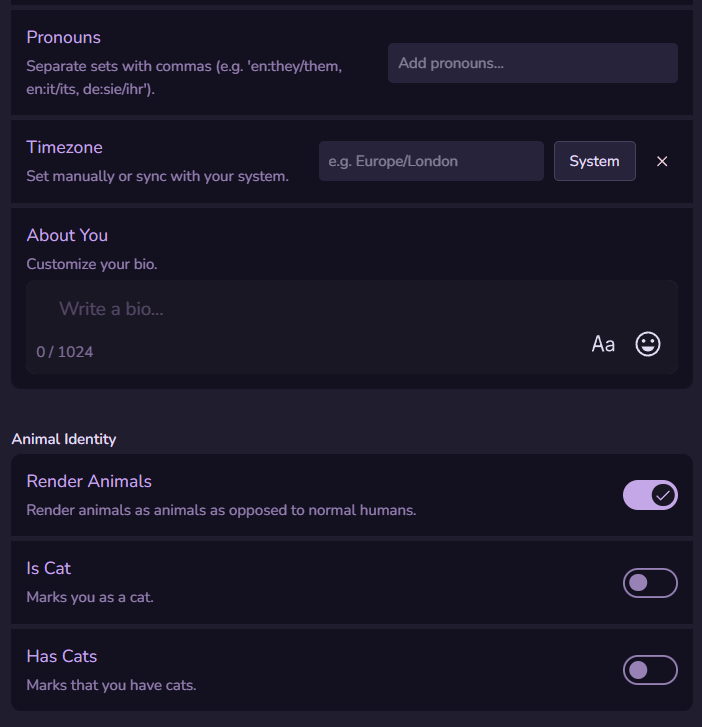The height and width of the screenshot is (727, 702).
Task: Open the Aa text formatting options
Action: point(603,345)
